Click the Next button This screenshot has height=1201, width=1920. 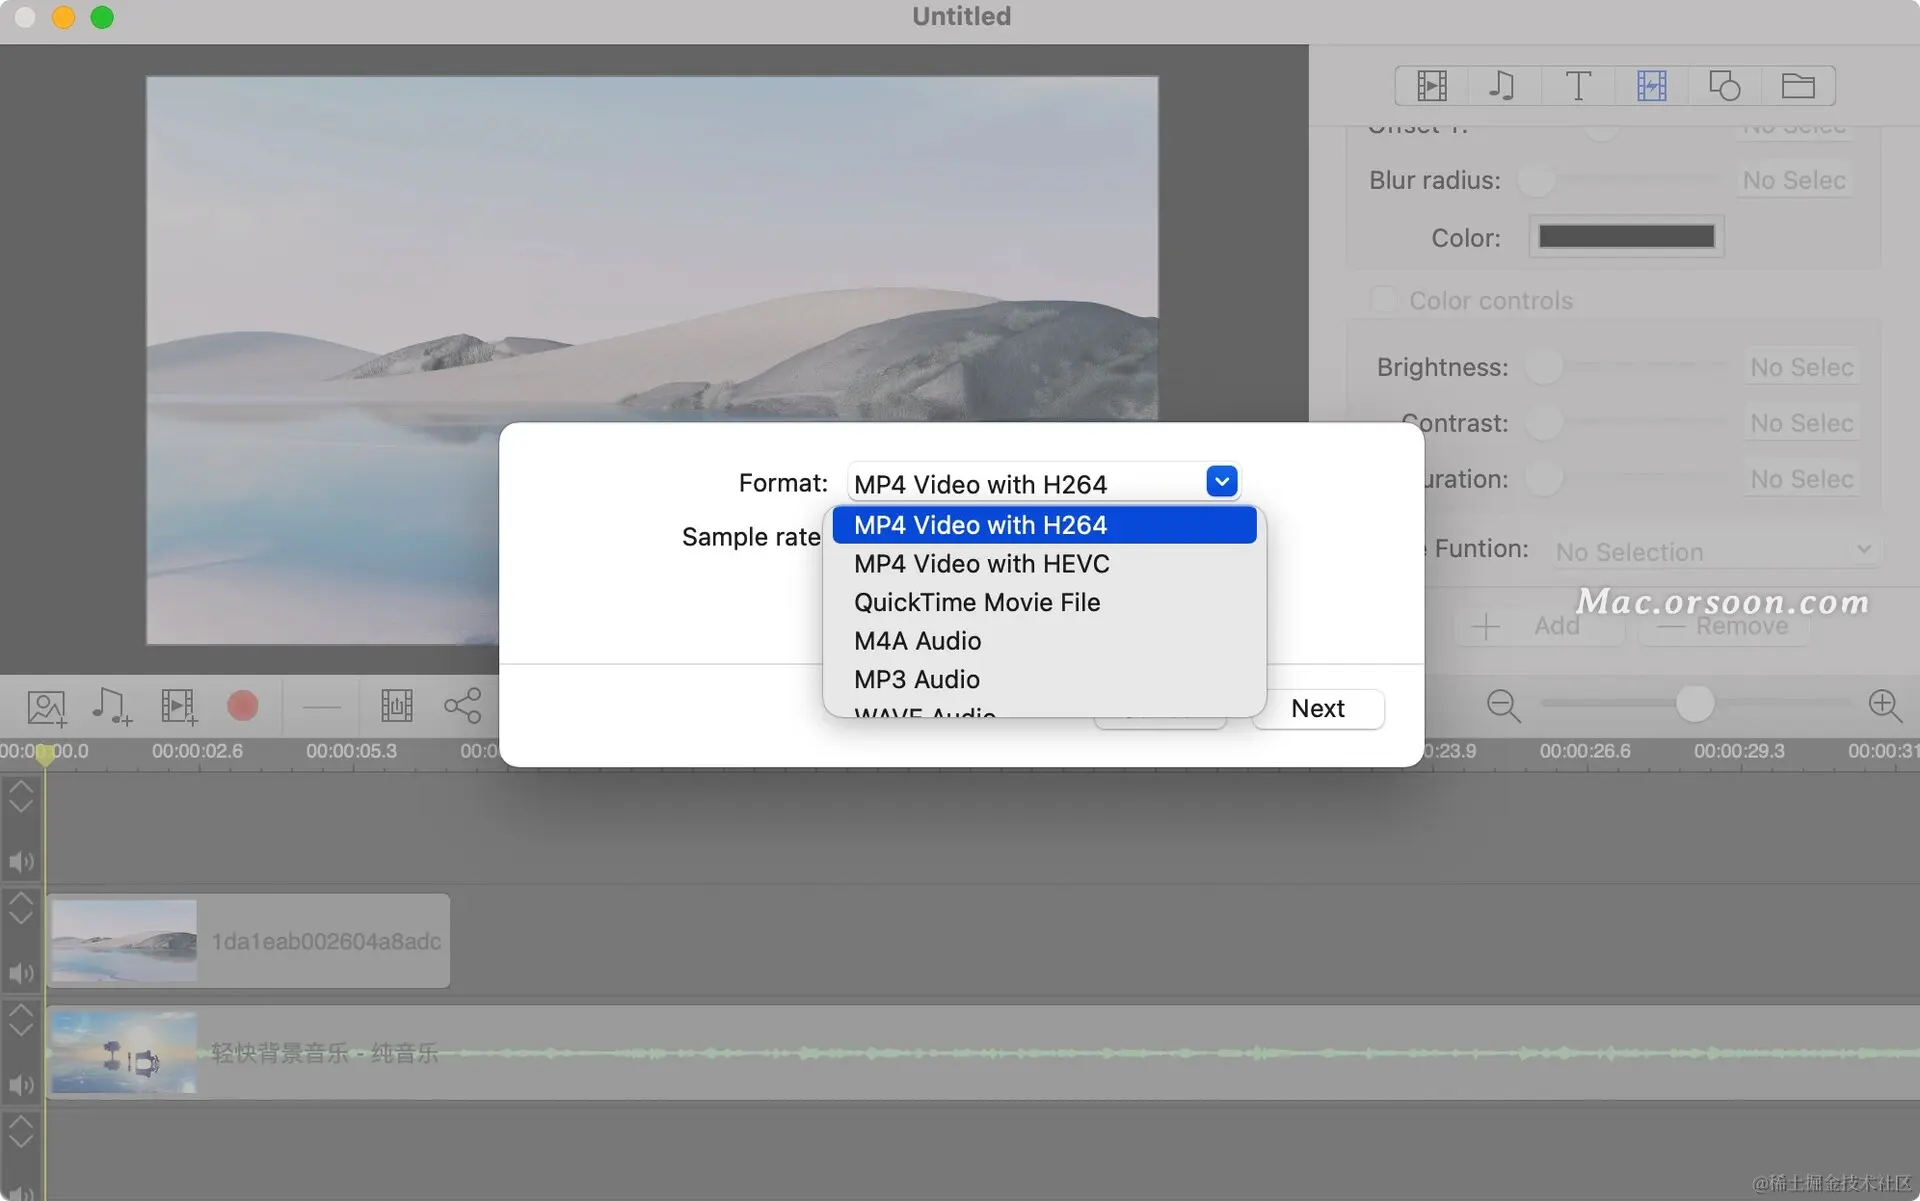pyautogui.click(x=1317, y=709)
